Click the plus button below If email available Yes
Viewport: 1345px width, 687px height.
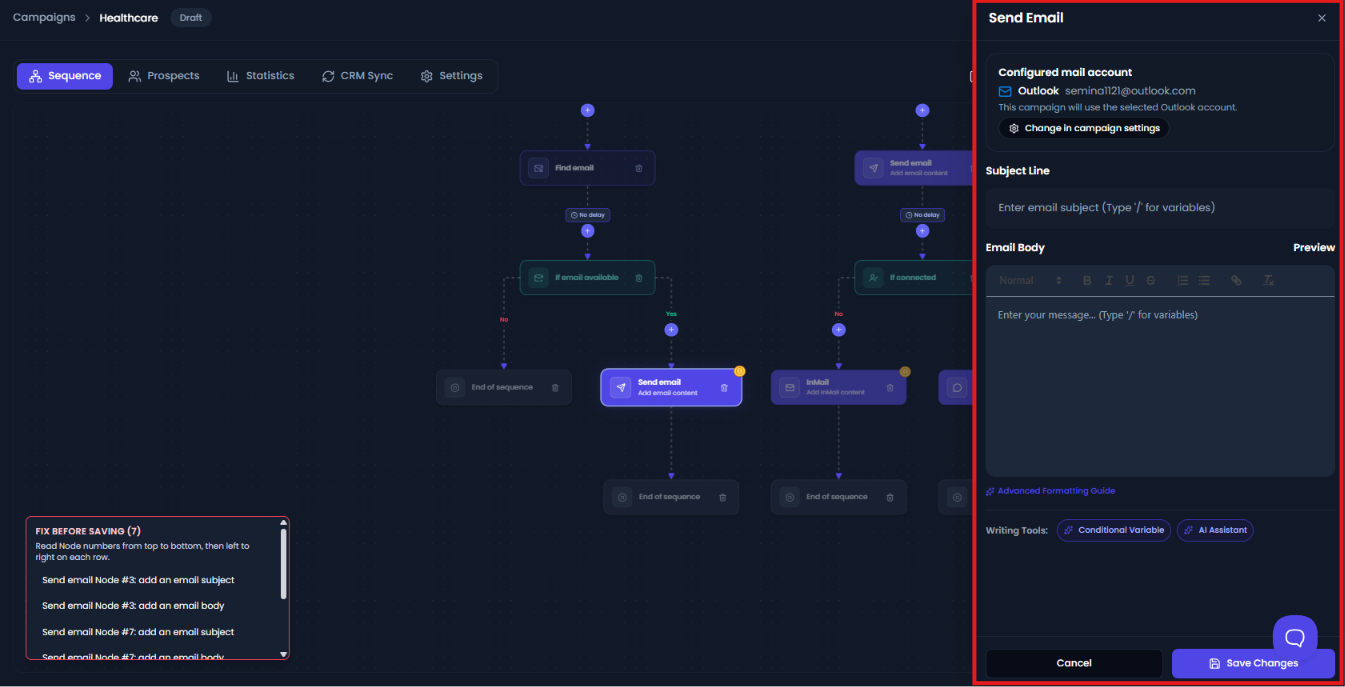point(671,329)
